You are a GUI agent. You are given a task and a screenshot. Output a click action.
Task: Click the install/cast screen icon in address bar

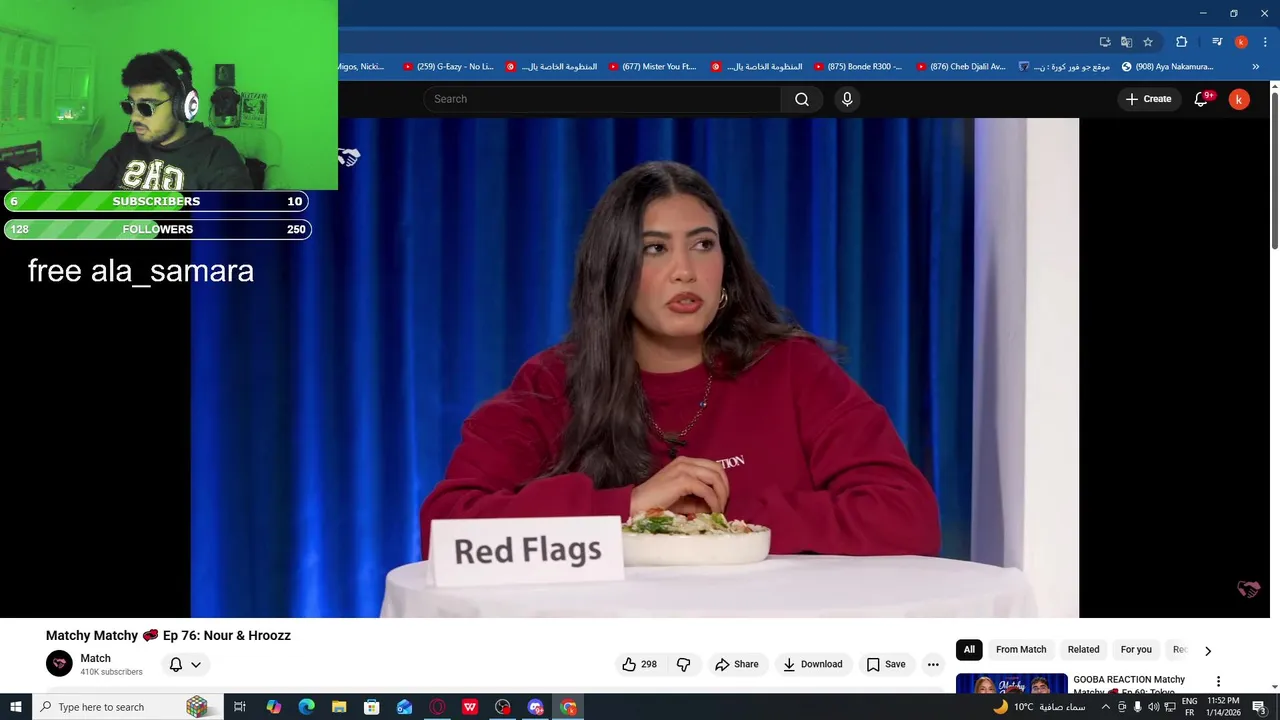click(x=1105, y=42)
